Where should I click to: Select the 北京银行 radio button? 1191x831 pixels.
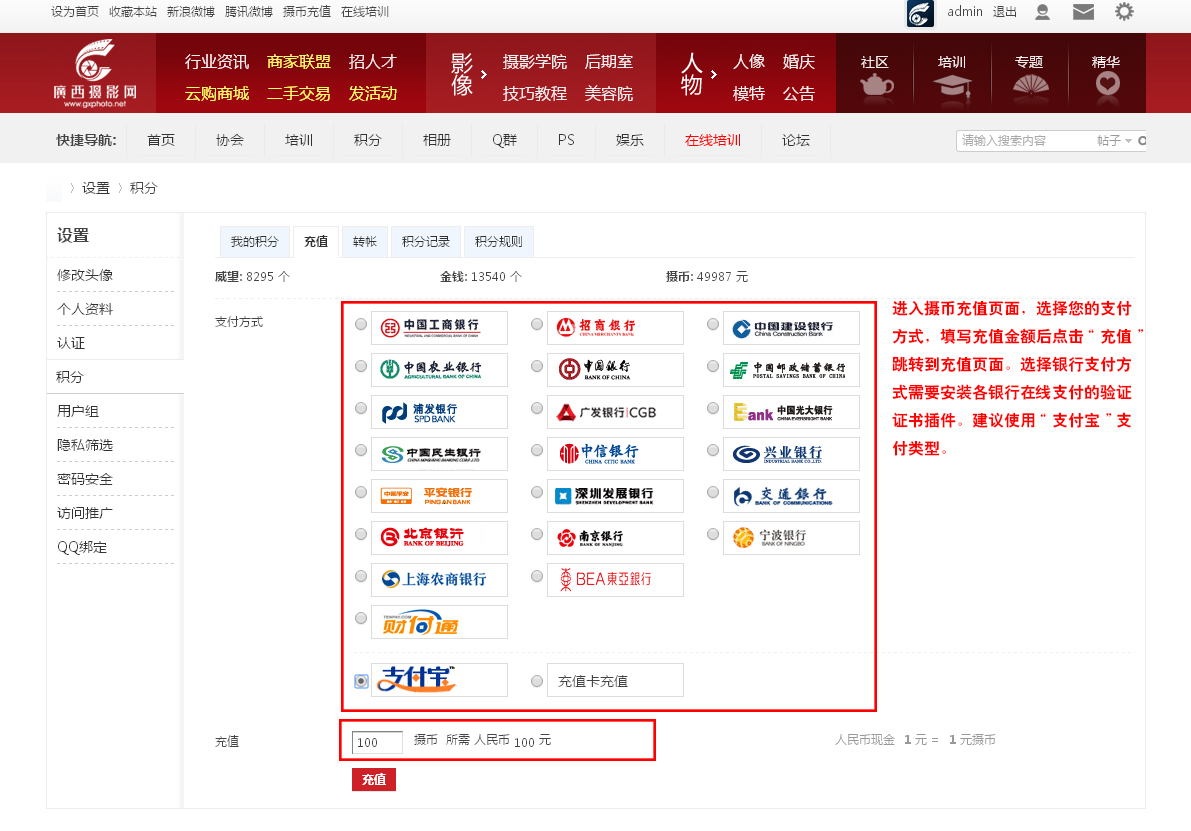pyautogui.click(x=361, y=534)
